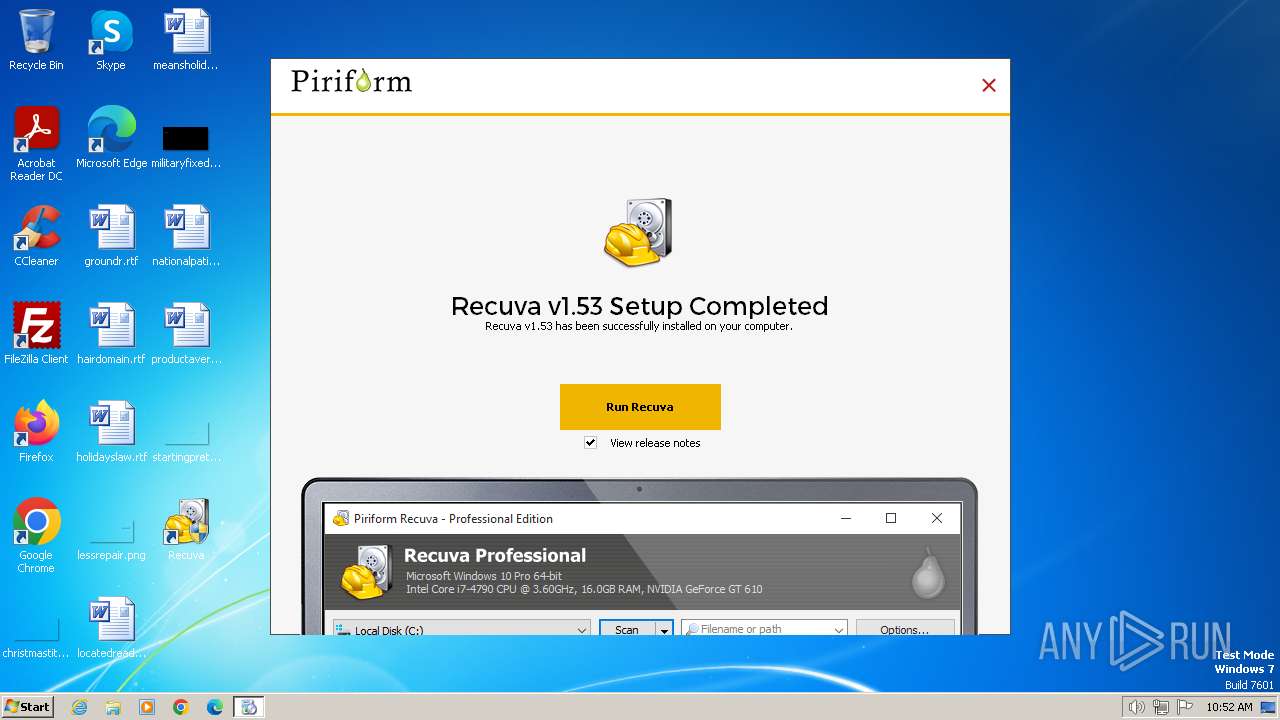The height and width of the screenshot is (720, 1280).
Task: Select the "Recuva v1.53 Setup Completed" heading
Action: click(640, 306)
